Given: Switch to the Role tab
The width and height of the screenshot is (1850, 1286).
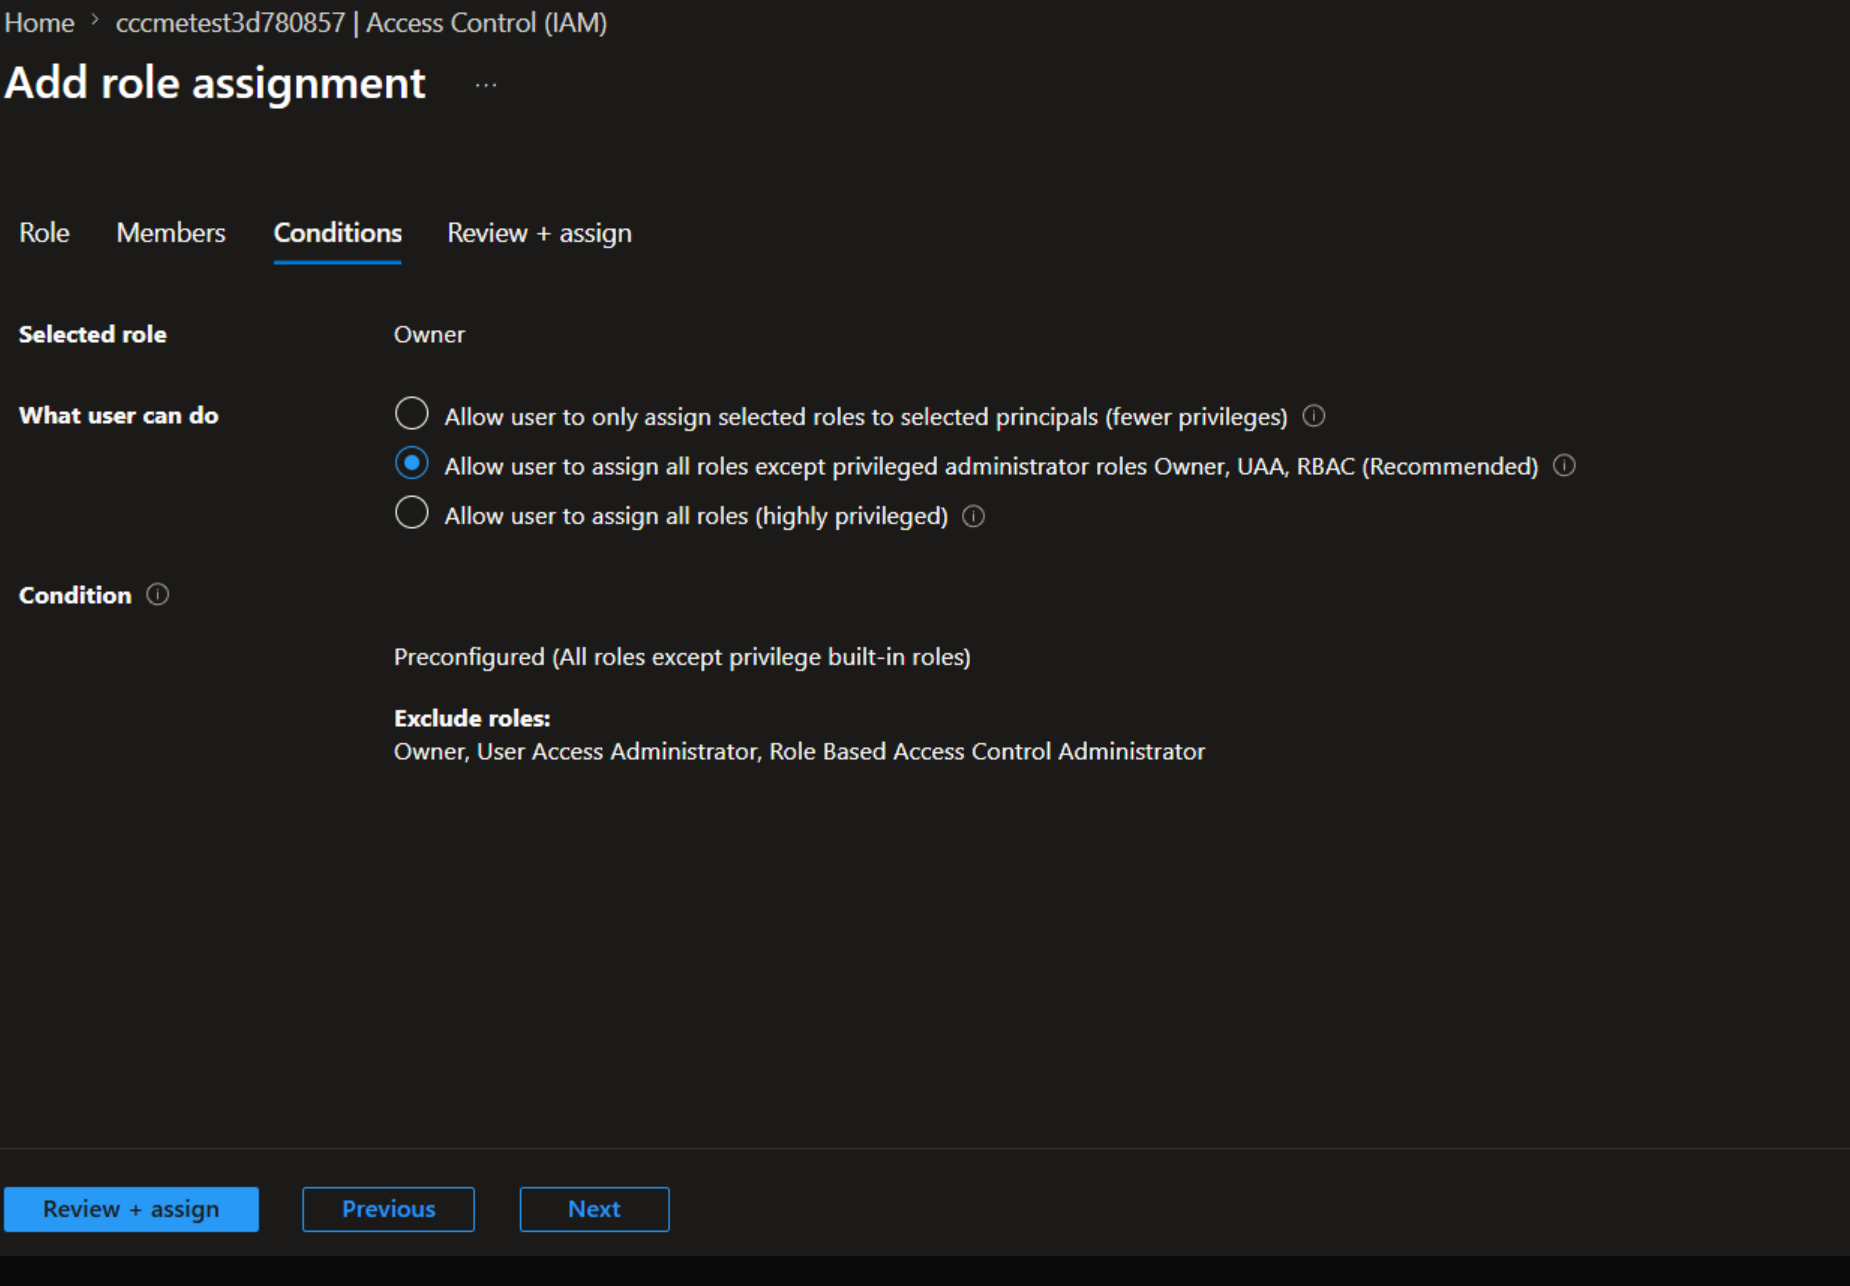Looking at the screenshot, I should 44,232.
